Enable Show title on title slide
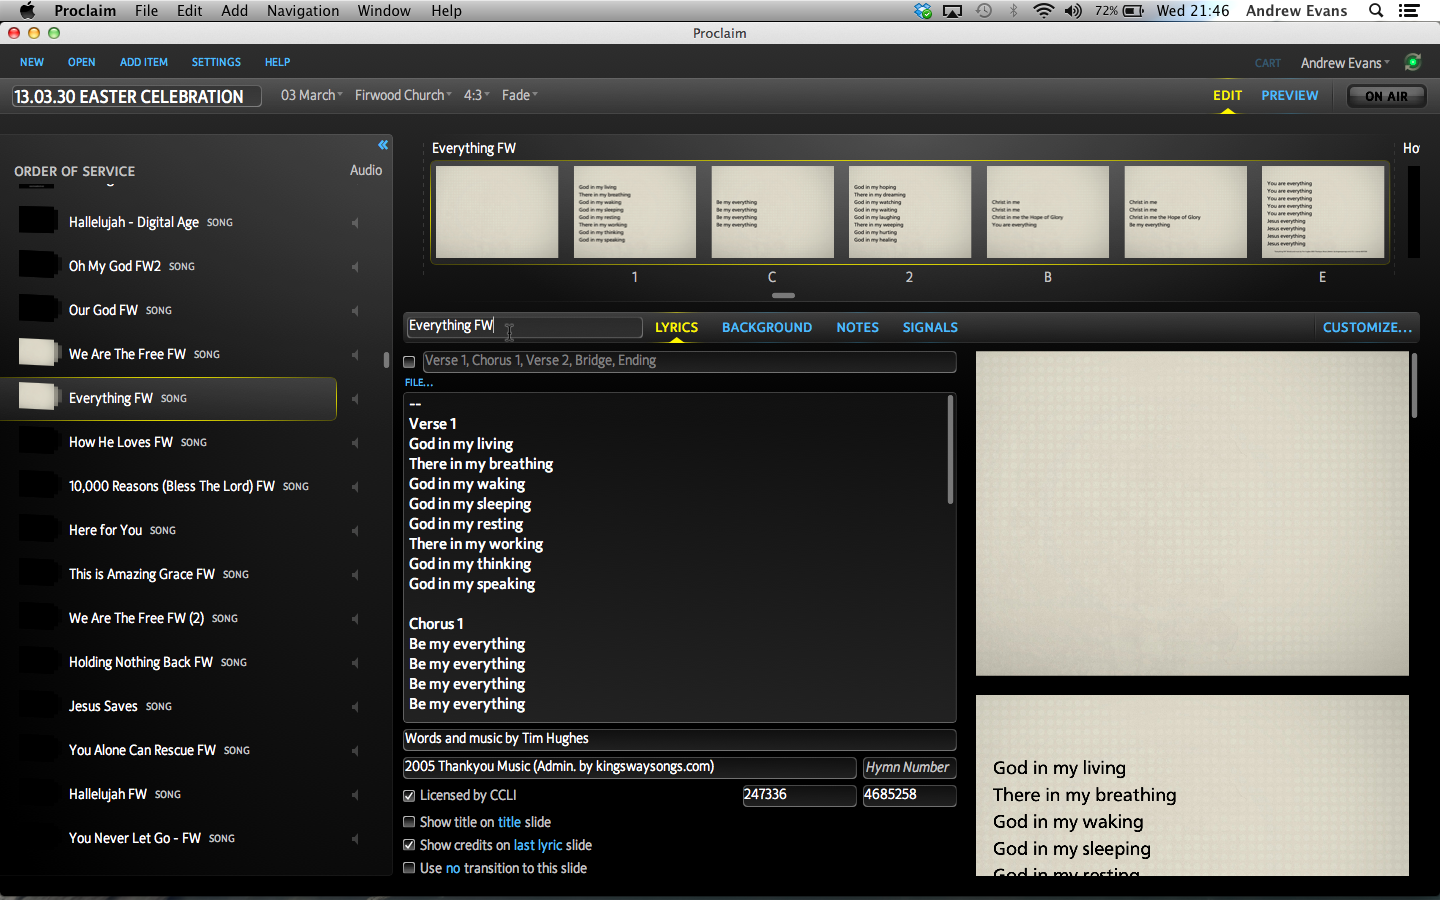The image size is (1440, 900). 409,822
